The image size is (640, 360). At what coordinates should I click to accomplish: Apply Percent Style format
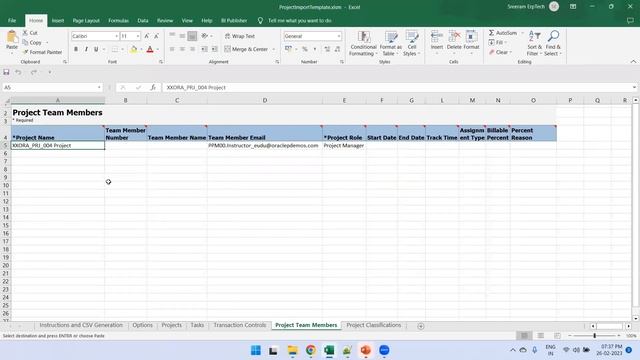(x=304, y=49)
